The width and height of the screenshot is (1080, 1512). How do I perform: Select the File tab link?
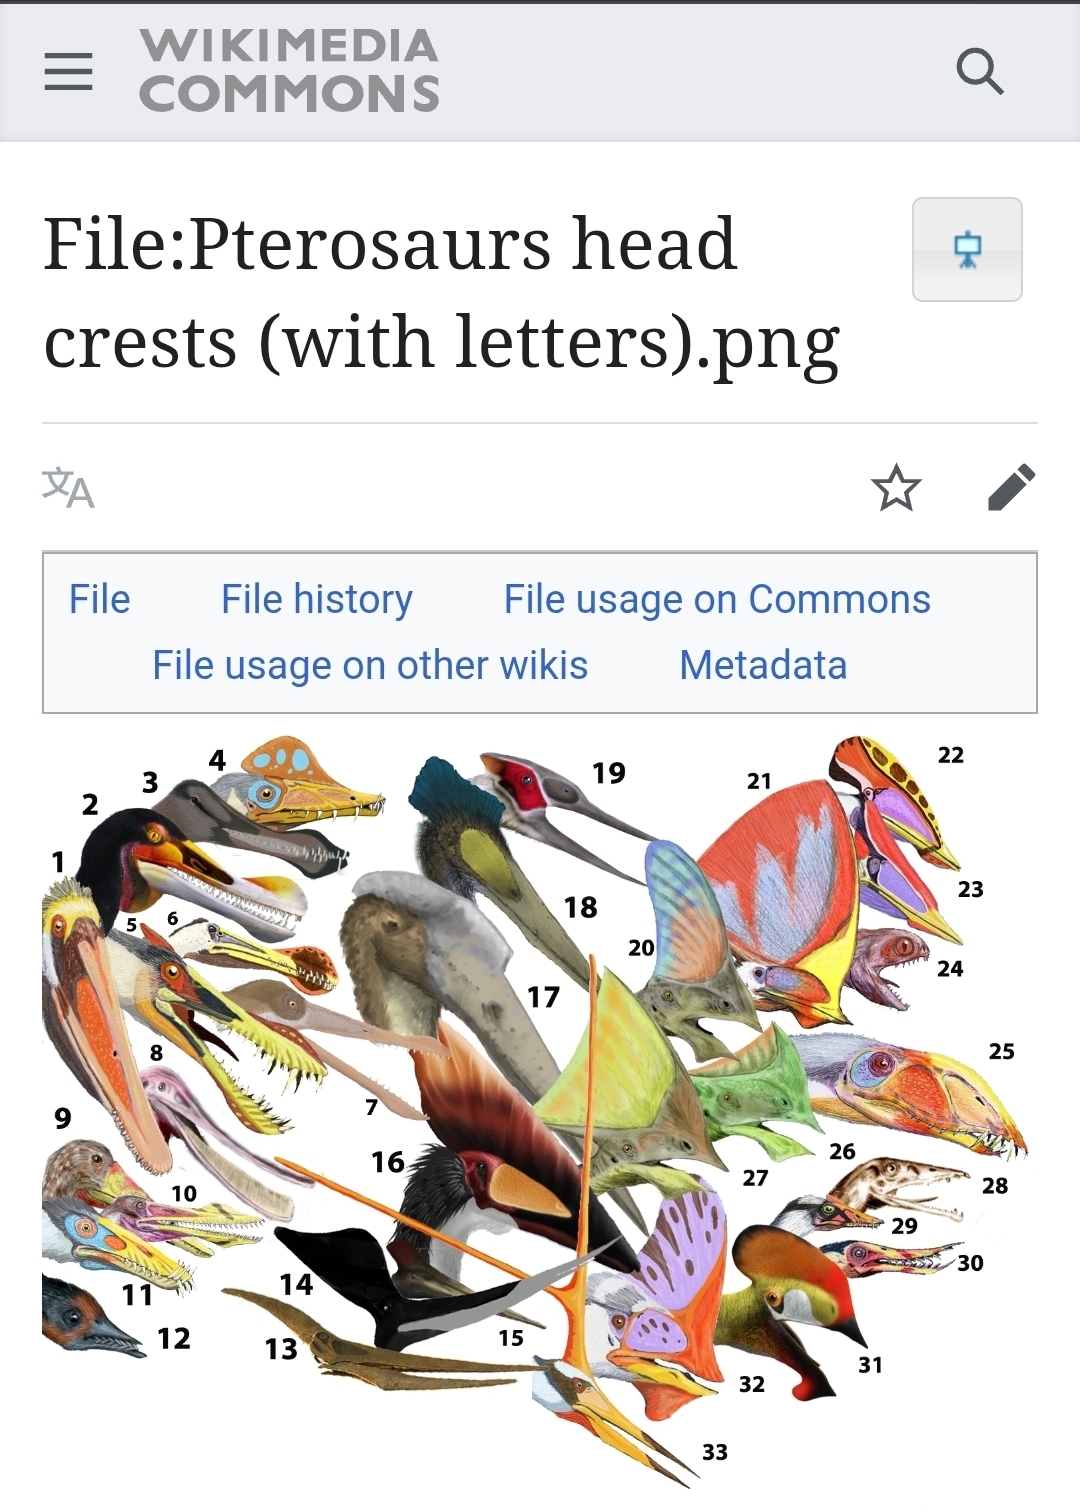(99, 599)
